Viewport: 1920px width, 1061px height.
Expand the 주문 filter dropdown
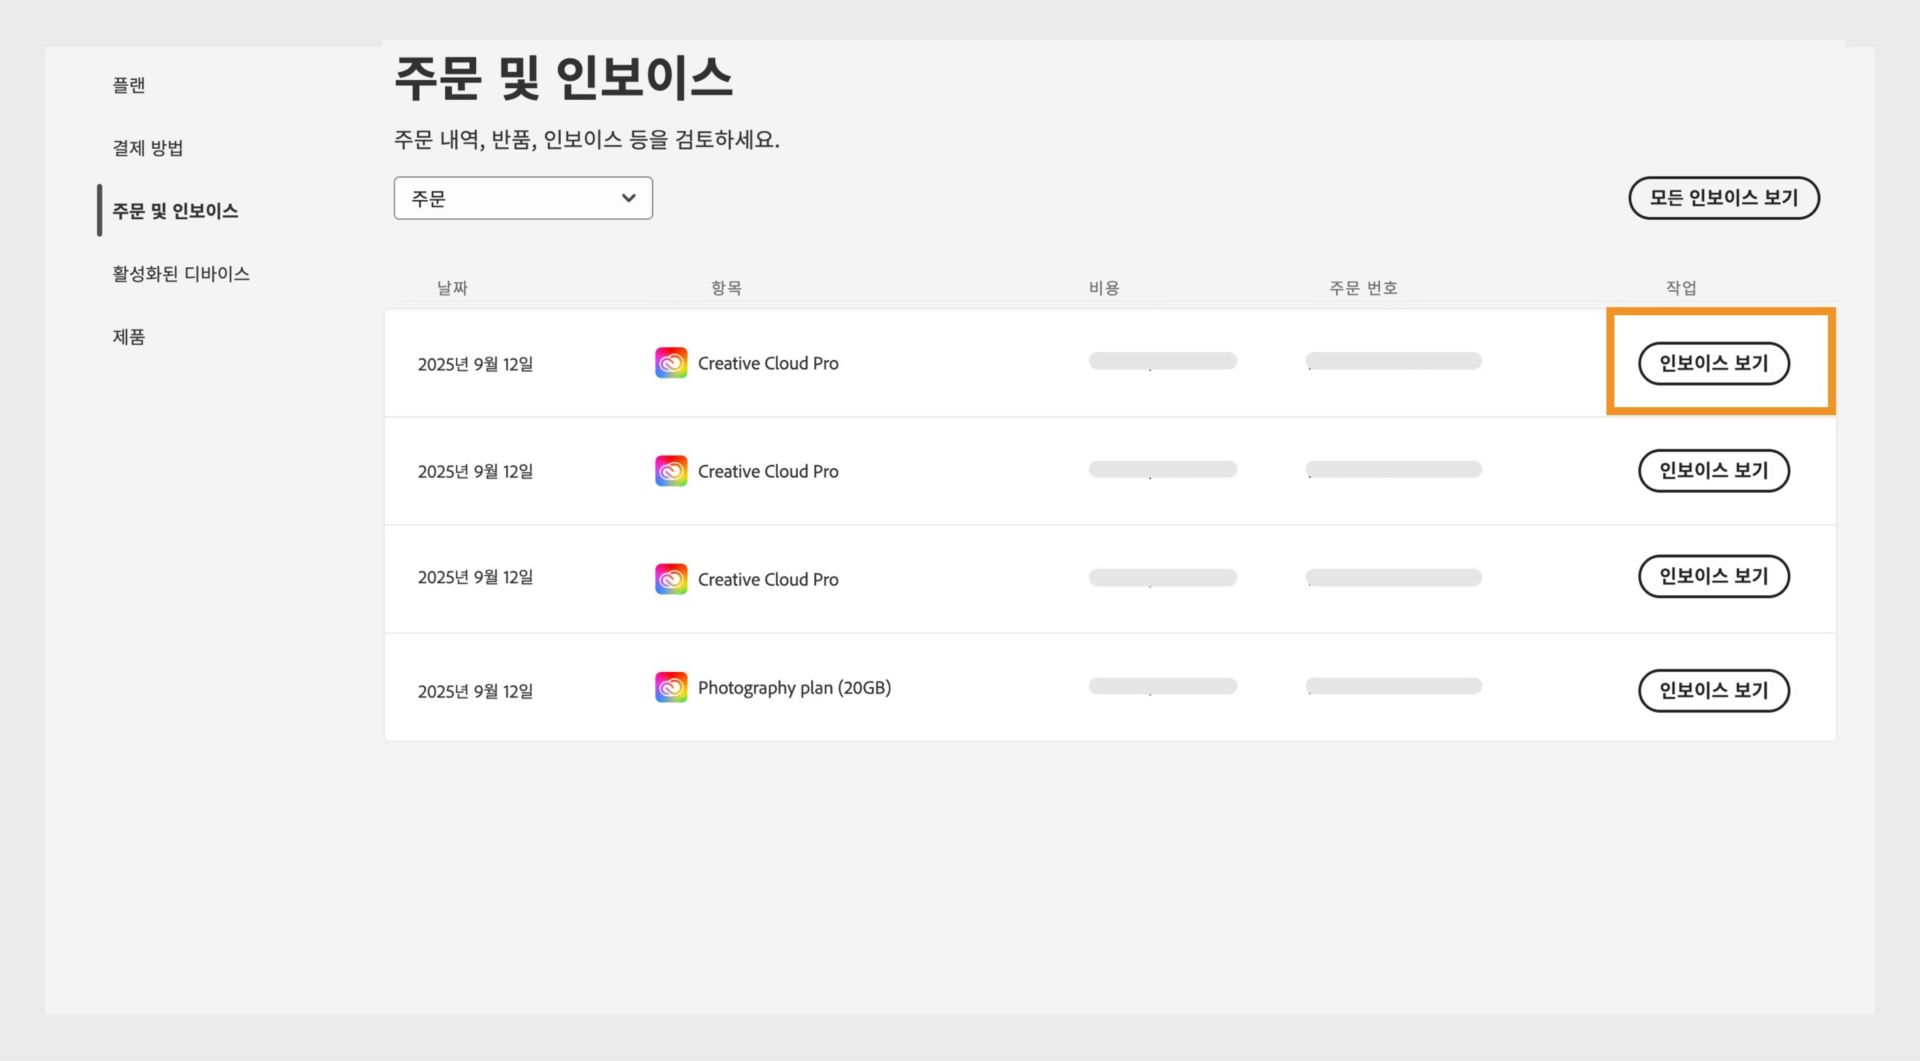coord(523,198)
